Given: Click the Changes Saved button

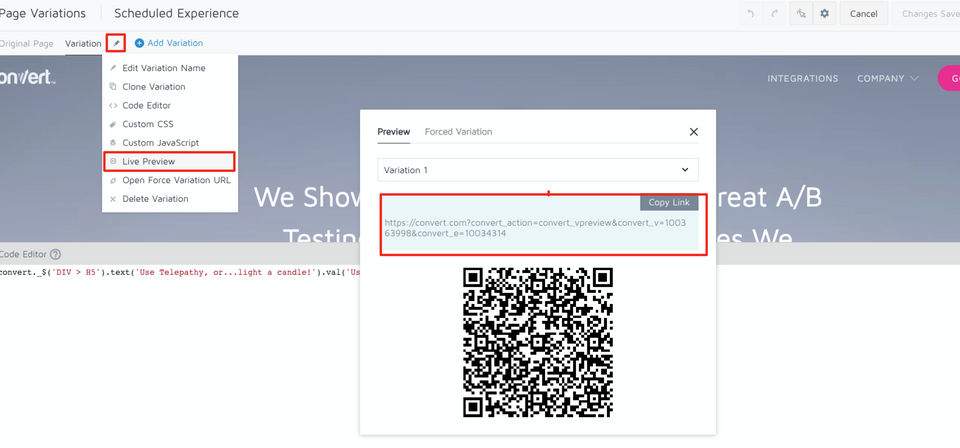Looking at the screenshot, I should click(x=929, y=13).
